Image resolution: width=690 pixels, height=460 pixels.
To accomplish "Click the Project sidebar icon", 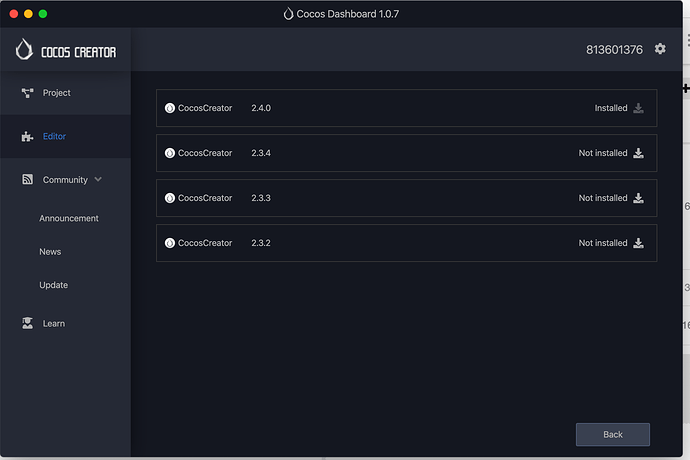I will (27, 93).
